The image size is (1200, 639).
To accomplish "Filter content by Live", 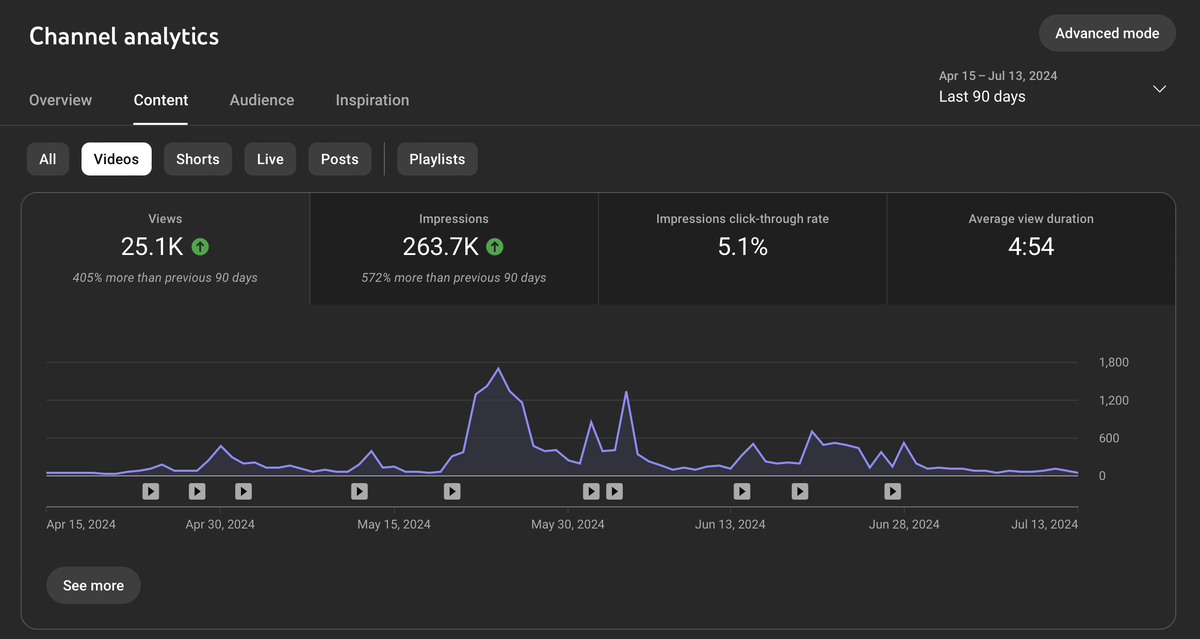I will (x=270, y=159).
